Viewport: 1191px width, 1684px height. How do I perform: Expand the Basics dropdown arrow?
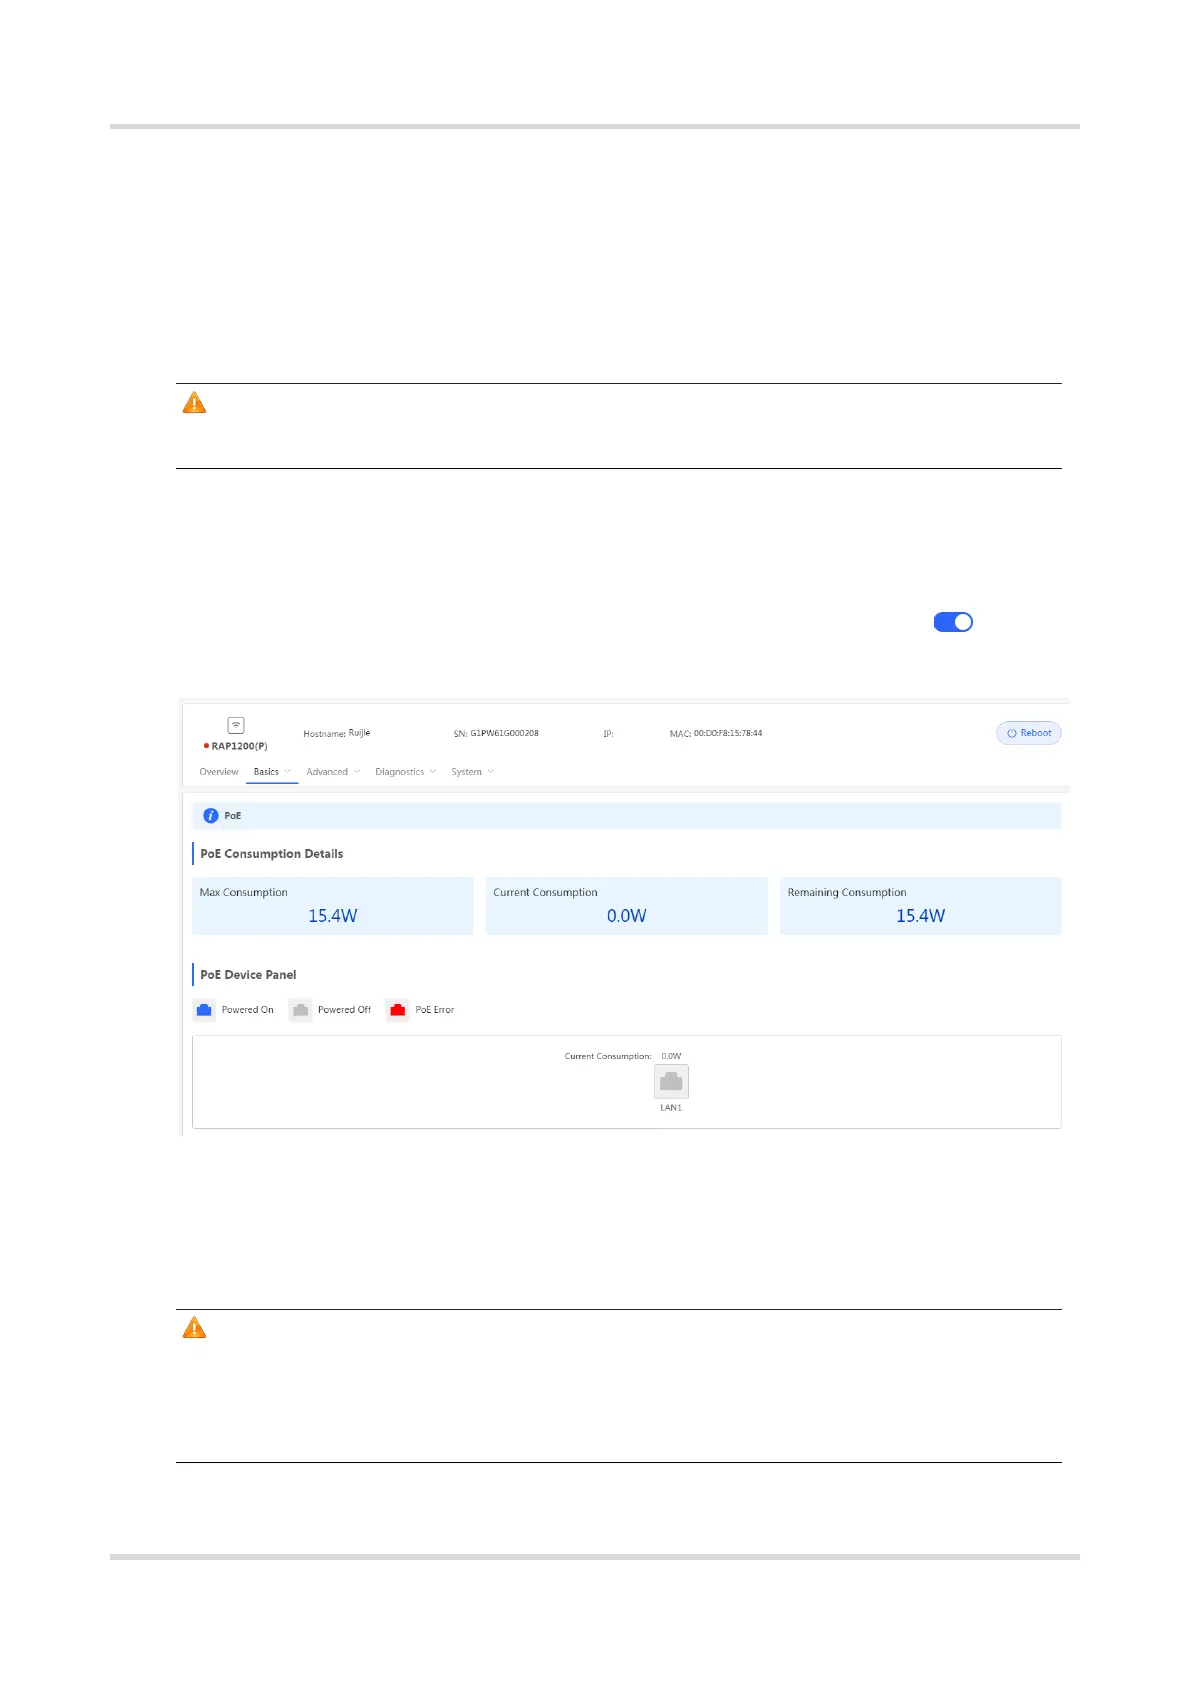point(288,772)
